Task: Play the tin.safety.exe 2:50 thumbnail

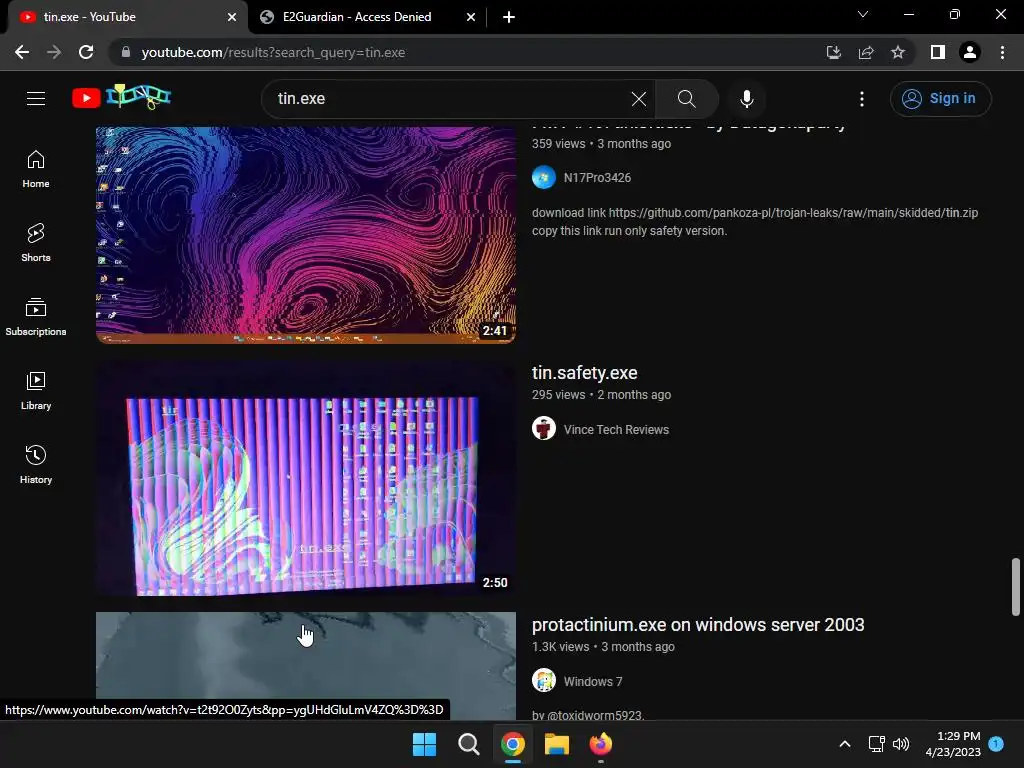Action: tap(306, 478)
